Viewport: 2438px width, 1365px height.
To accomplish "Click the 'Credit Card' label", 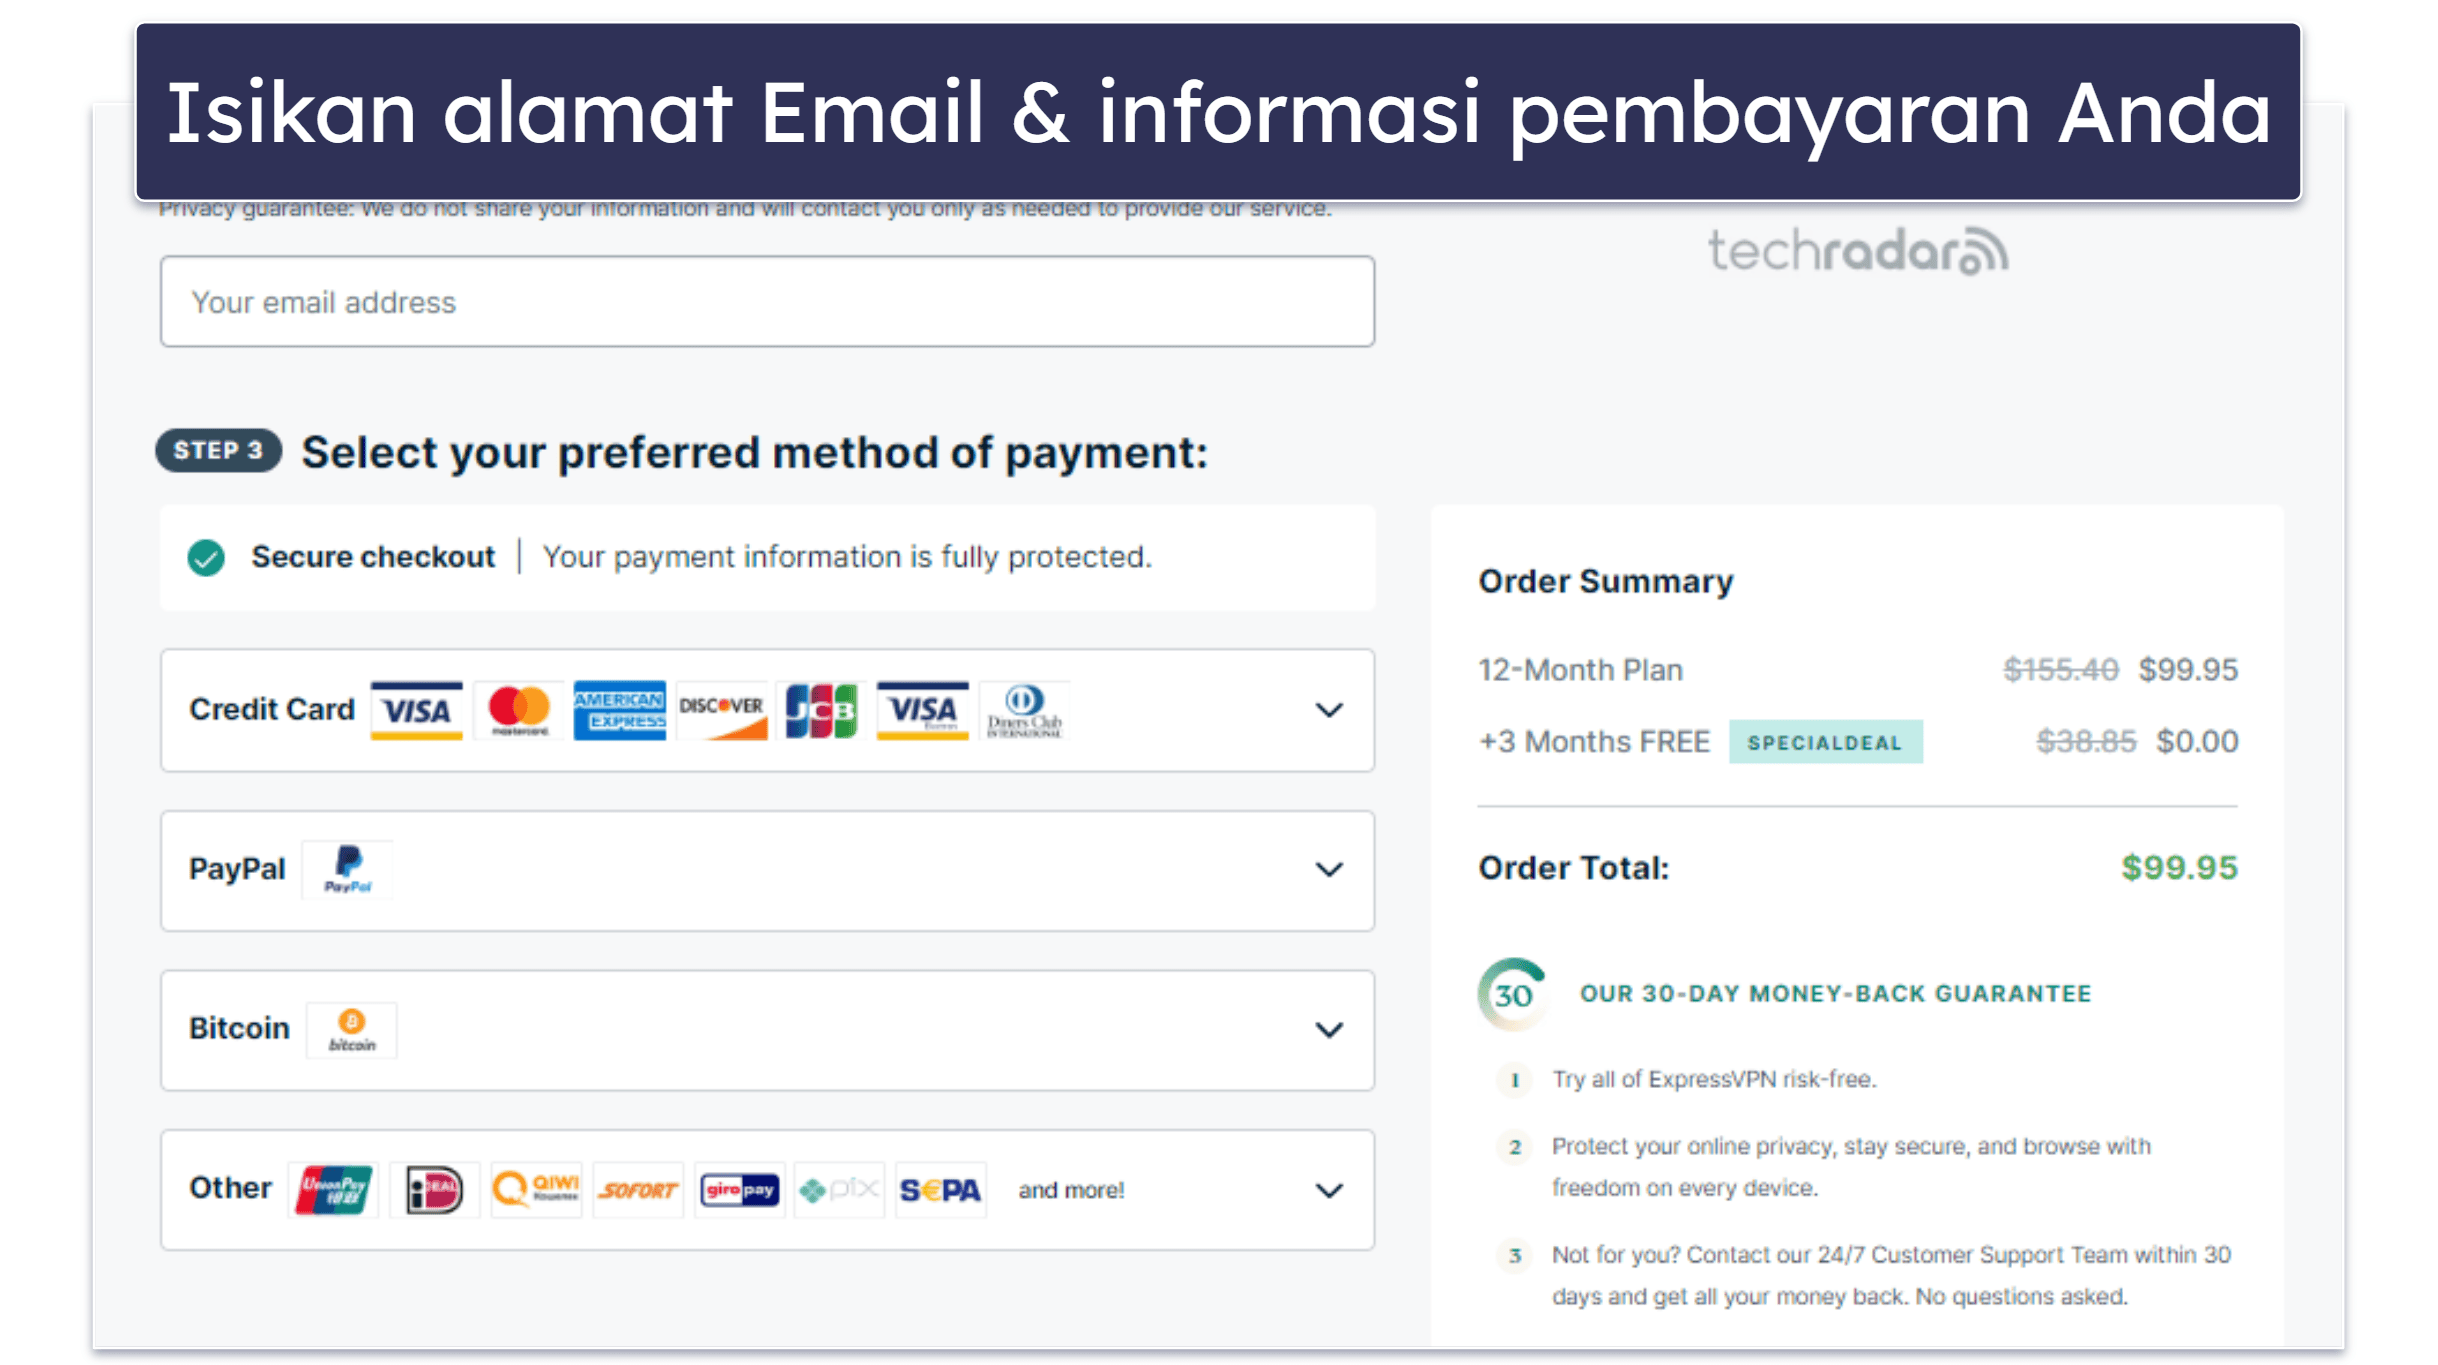I will click(272, 709).
